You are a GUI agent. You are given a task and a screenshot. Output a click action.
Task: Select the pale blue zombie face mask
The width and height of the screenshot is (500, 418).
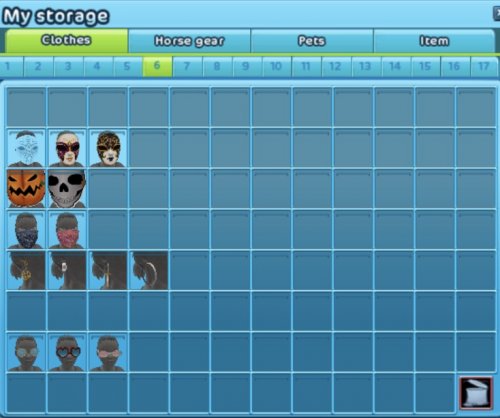(26, 148)
